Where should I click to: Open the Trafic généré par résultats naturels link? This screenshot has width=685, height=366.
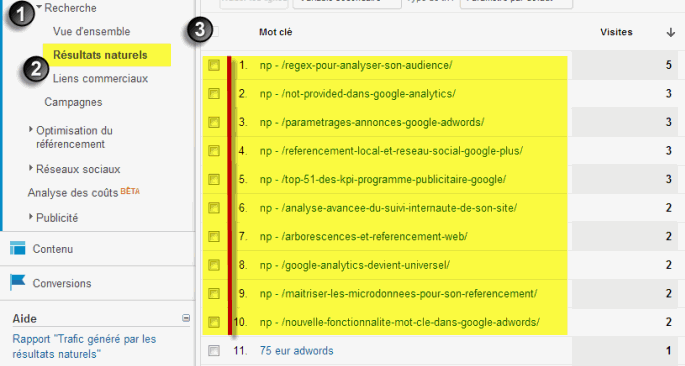tap(84, 346)
